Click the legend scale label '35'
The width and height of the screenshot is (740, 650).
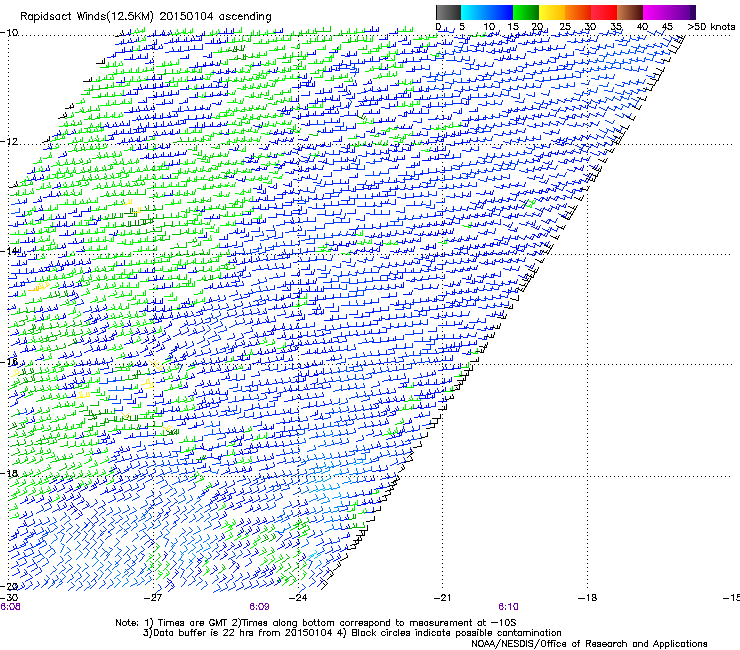[616, 27]
